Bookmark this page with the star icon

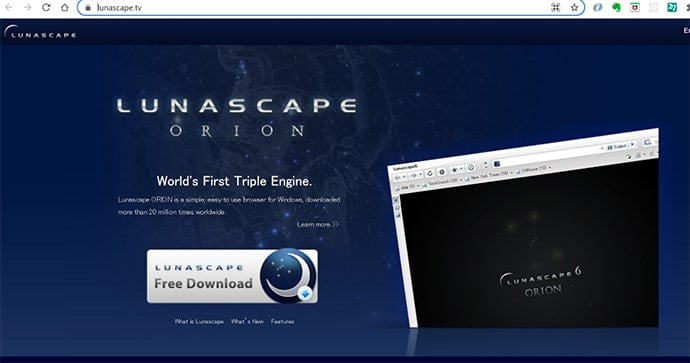[574, 7]
